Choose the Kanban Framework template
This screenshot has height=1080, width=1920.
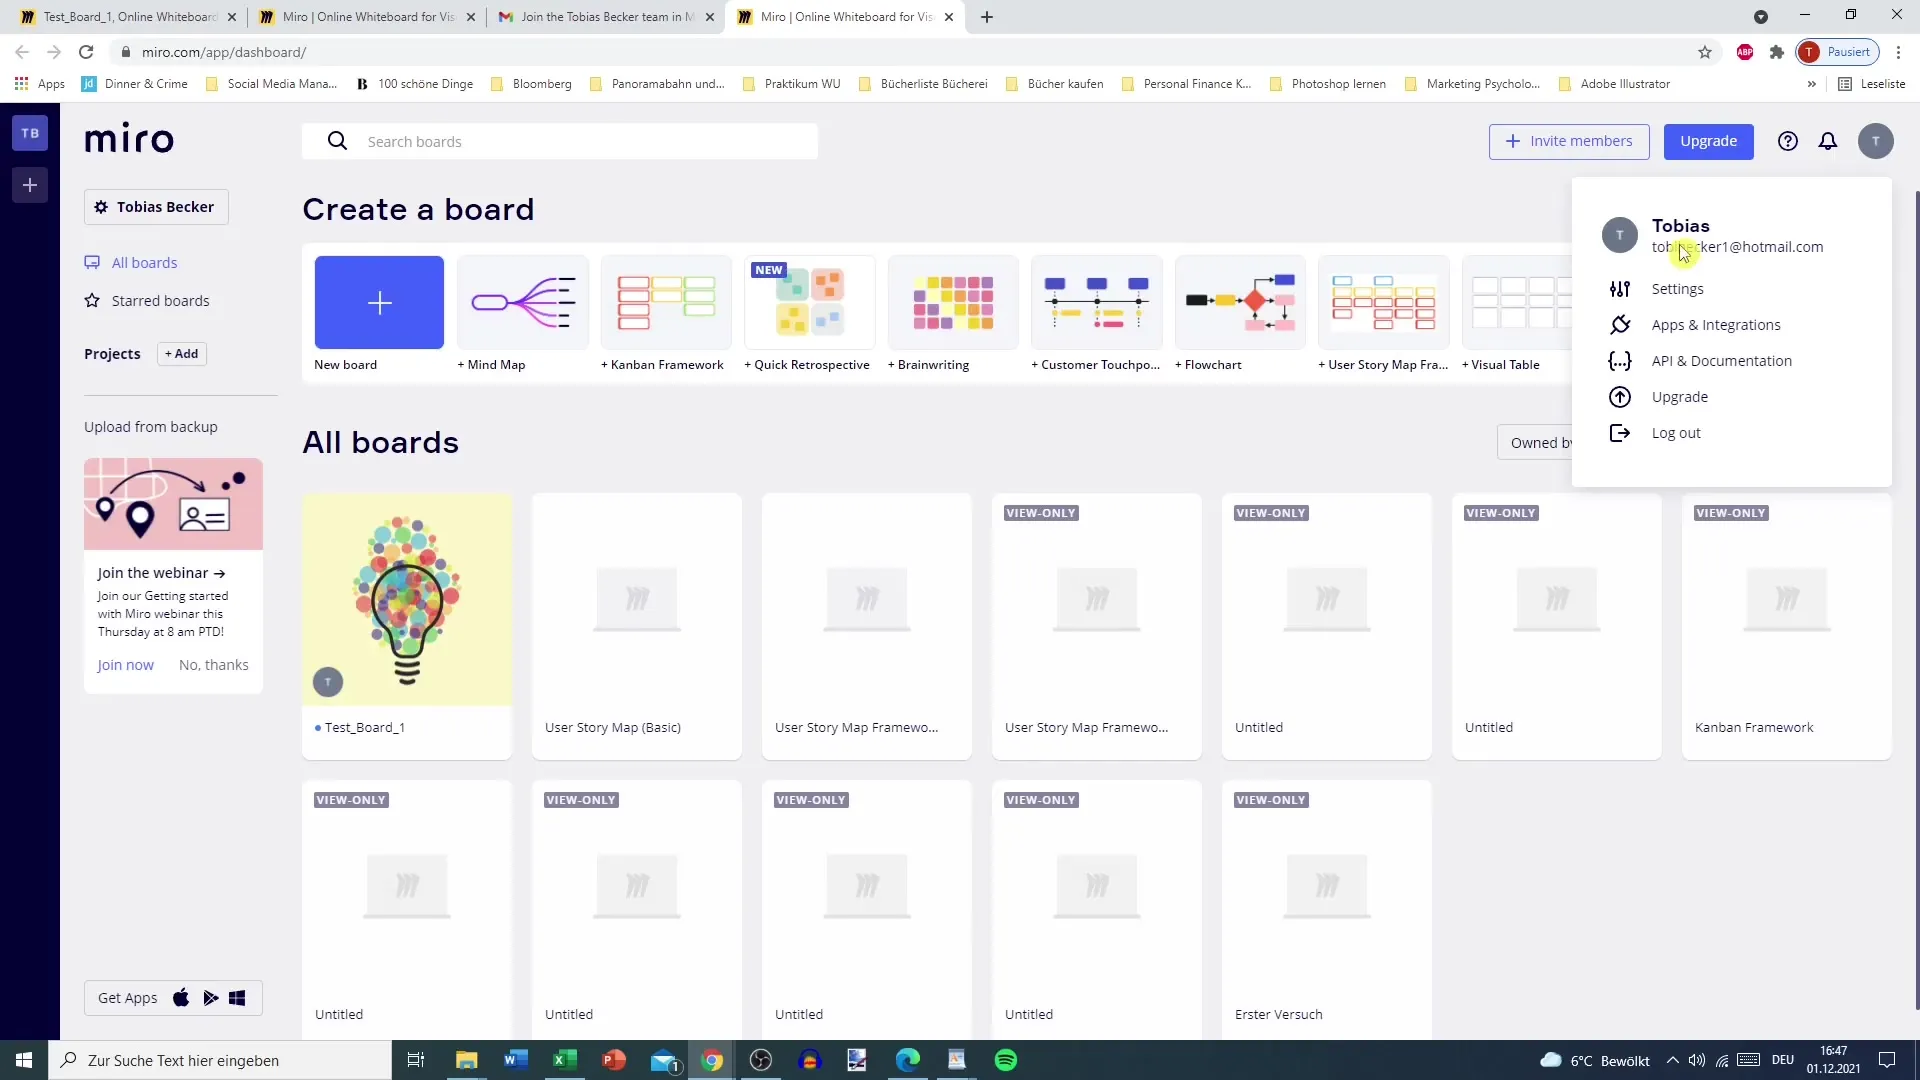(666, 302)
